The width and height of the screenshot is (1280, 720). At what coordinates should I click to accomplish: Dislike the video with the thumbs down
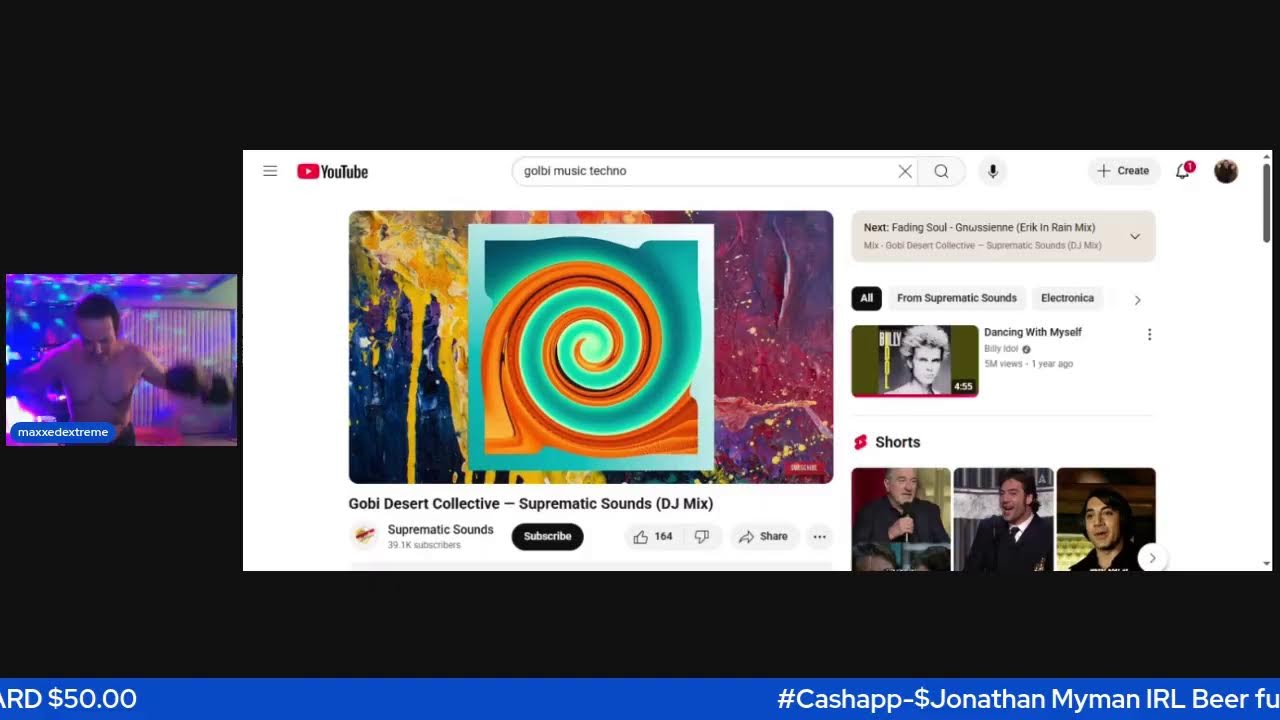[702, 537]
